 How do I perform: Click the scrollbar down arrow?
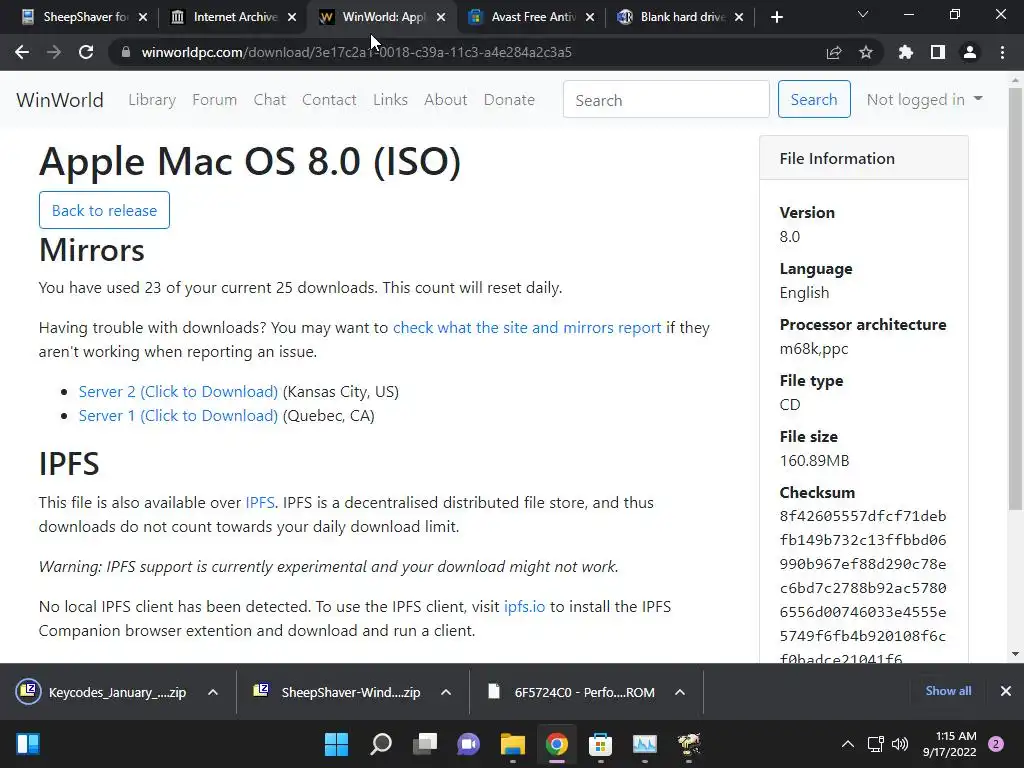pyautogui.click(x=1015, y=654)
